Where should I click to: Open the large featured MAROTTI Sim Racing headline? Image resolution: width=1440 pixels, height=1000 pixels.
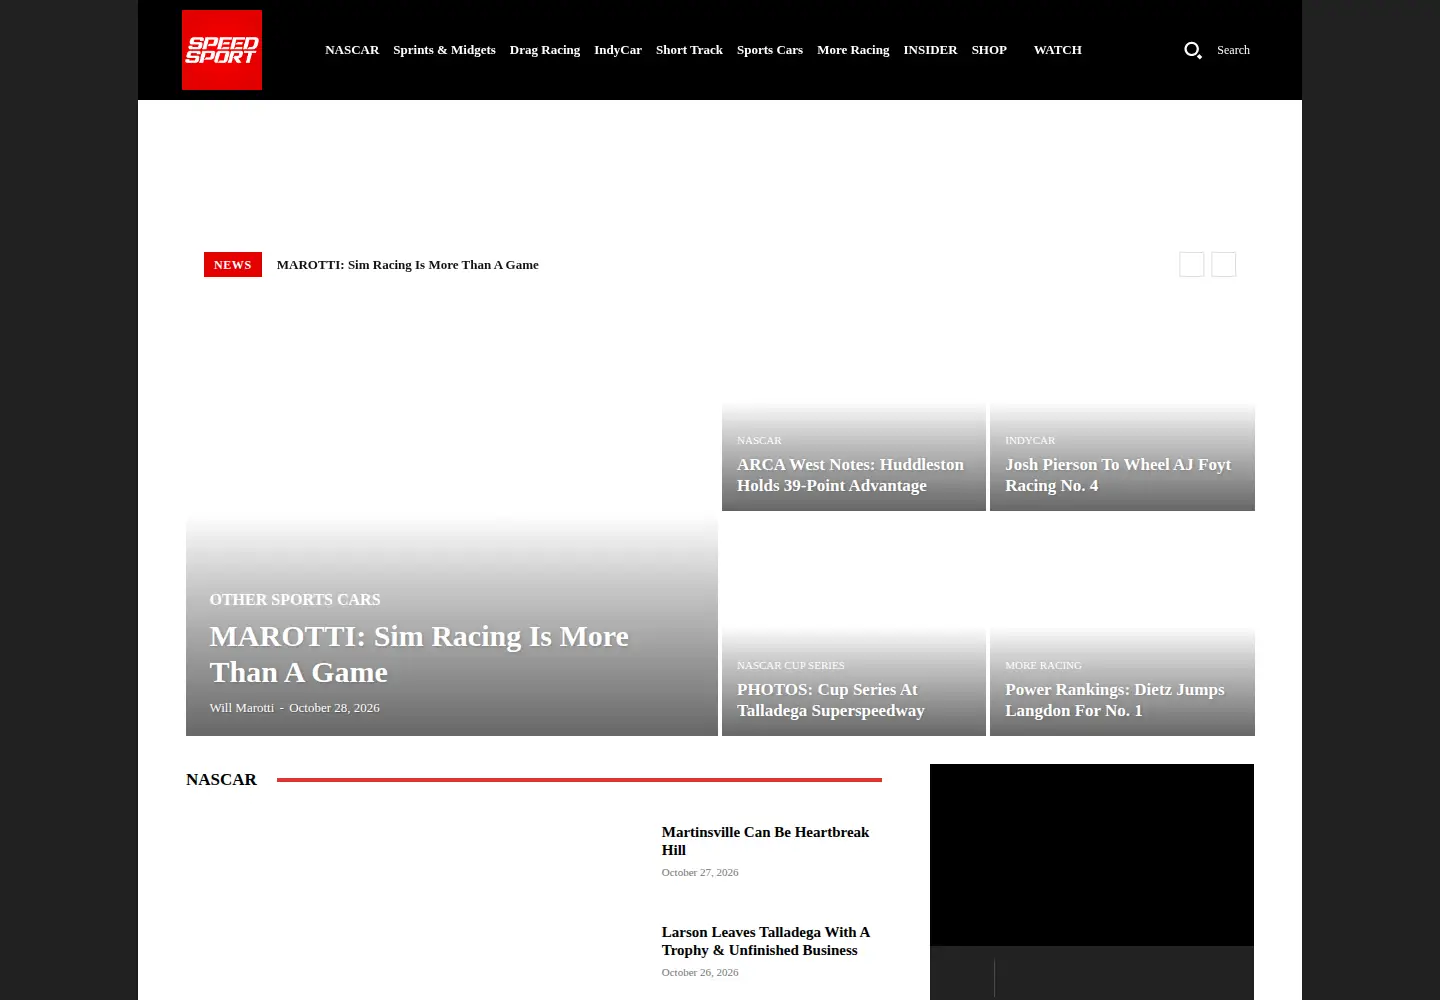pos(419,654)
